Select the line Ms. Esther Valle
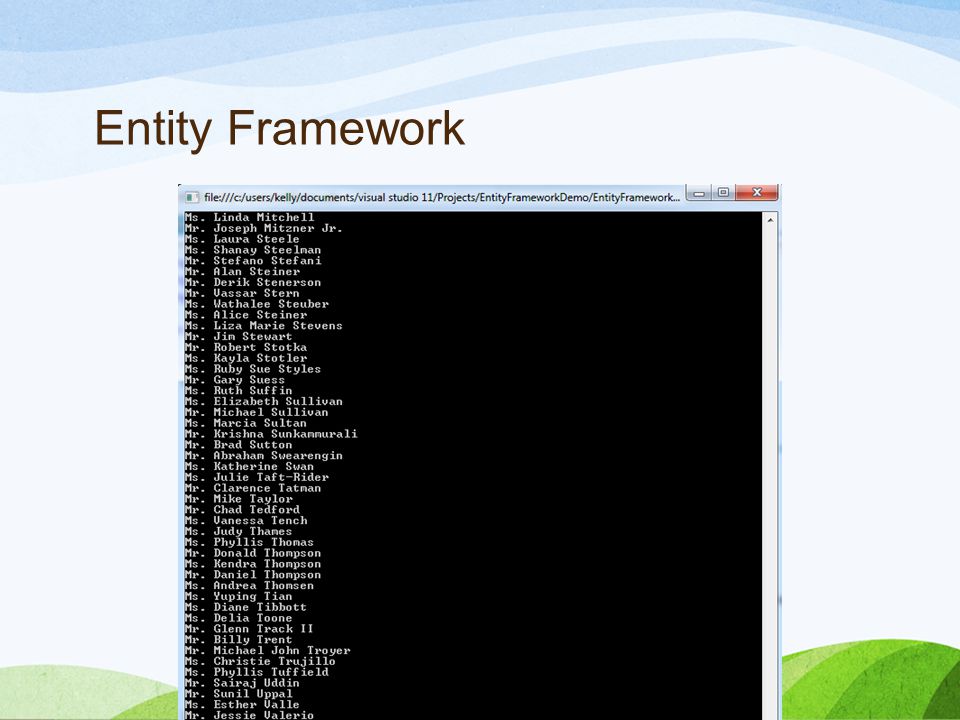The height and width of the screenshot is (720, 960). point(242,704)
